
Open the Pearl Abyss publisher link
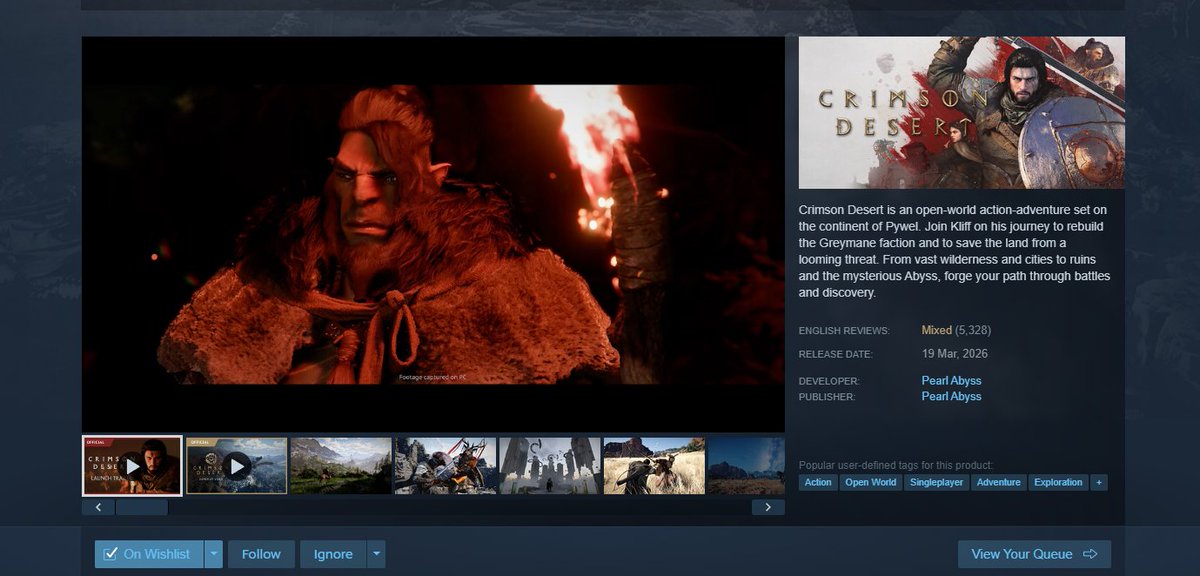(951, 397)
